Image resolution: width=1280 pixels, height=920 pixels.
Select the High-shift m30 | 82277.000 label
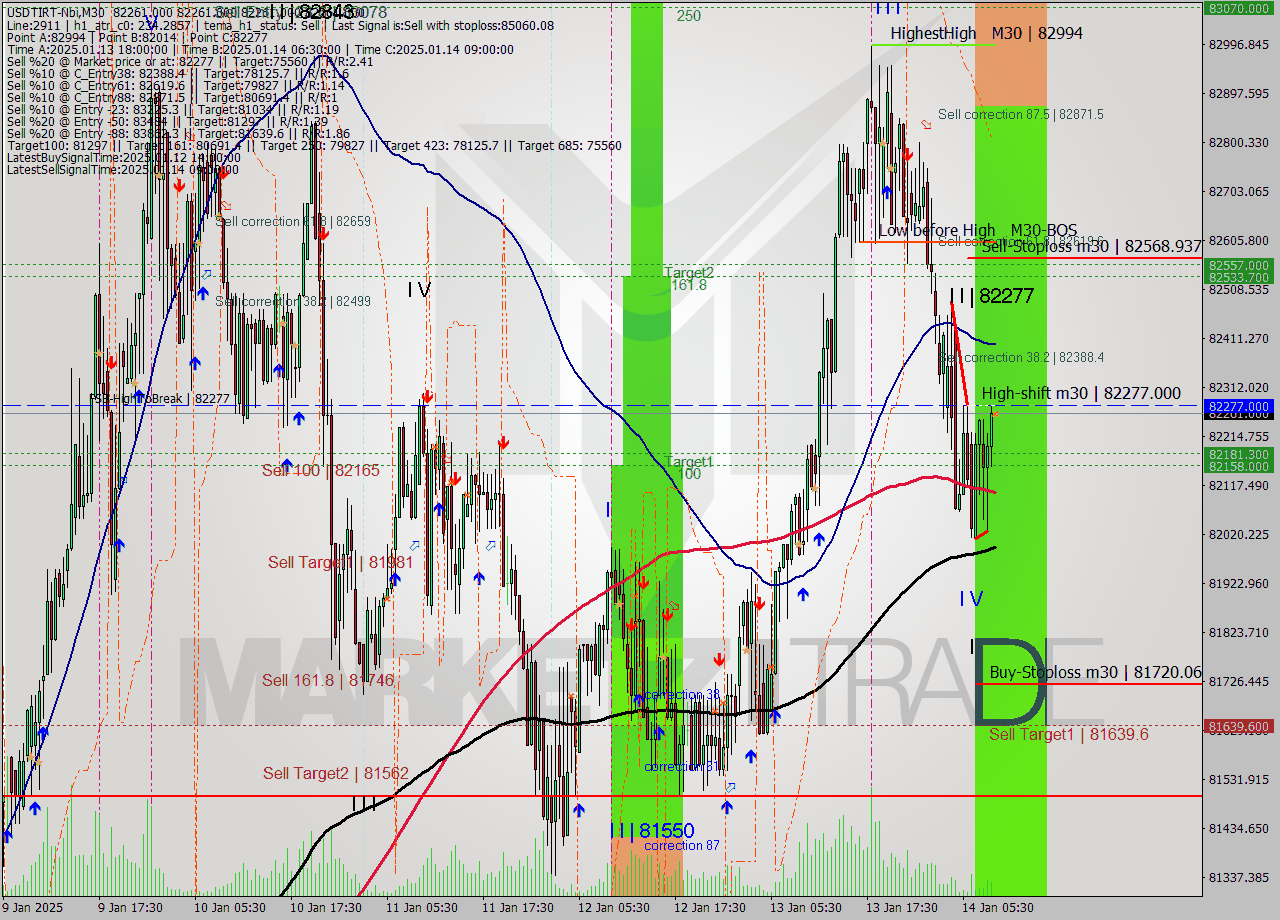[1081, 394]
